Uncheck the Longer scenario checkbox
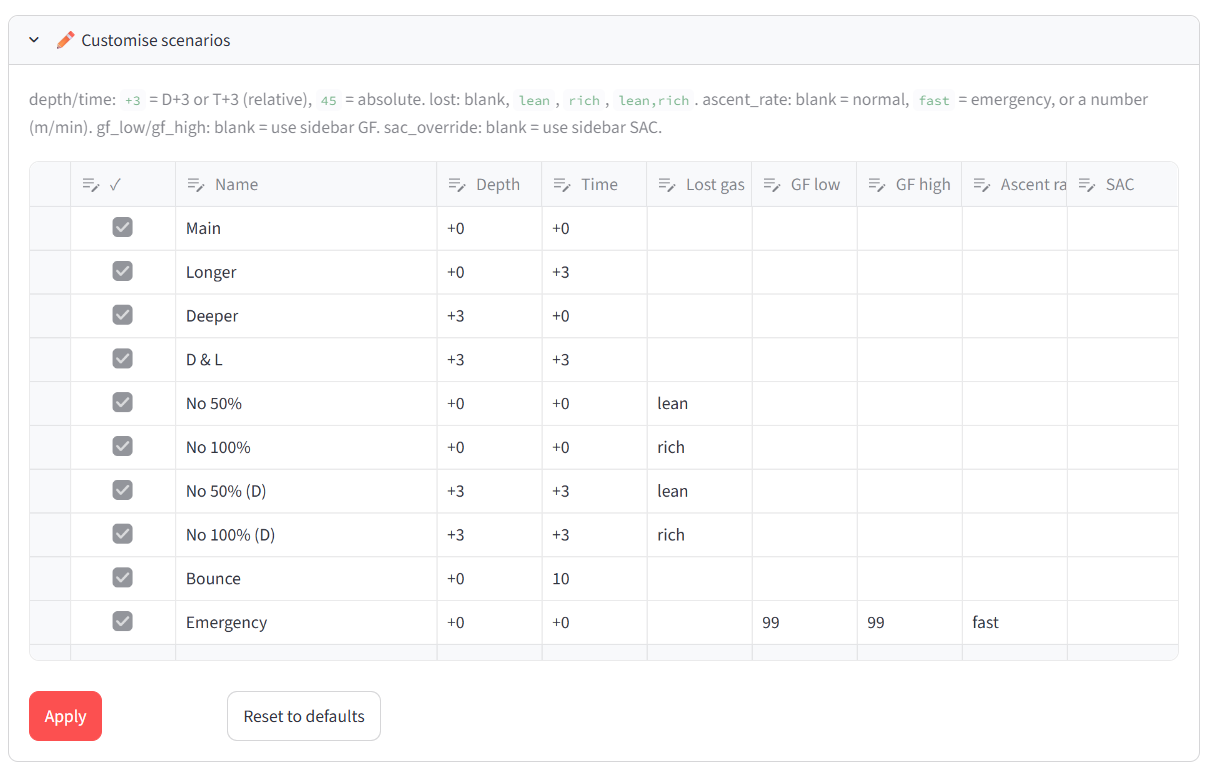 122,271
